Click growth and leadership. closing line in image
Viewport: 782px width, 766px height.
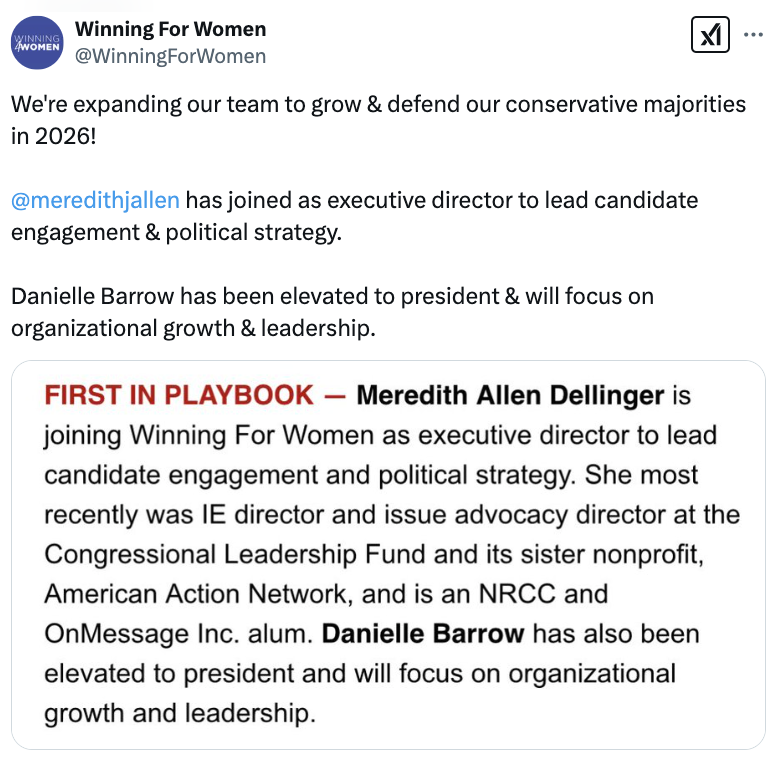(180, 713)
